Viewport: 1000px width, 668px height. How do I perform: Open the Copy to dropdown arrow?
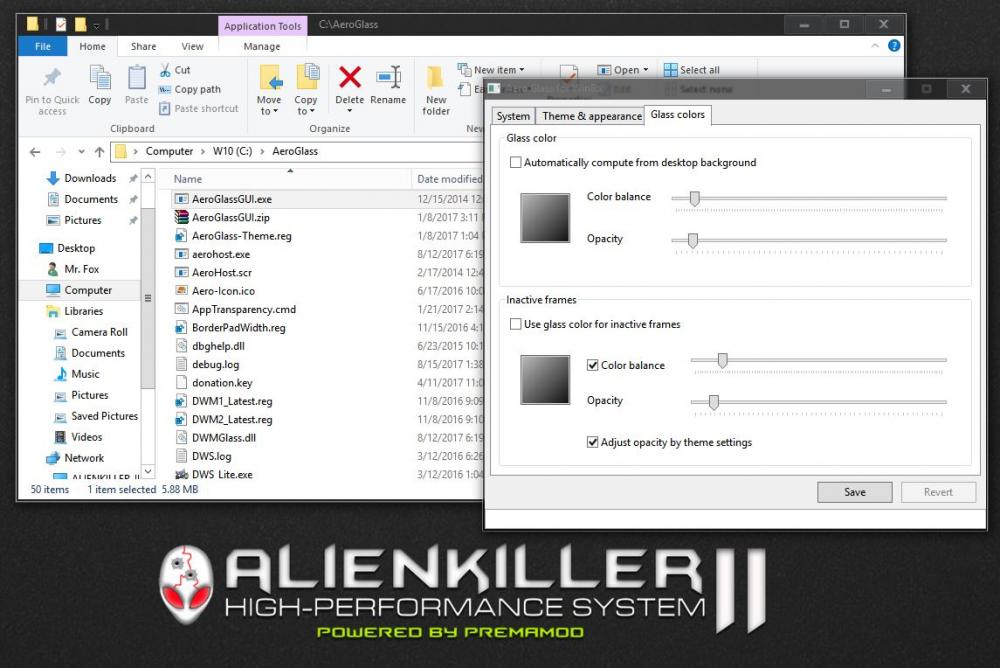306,111
